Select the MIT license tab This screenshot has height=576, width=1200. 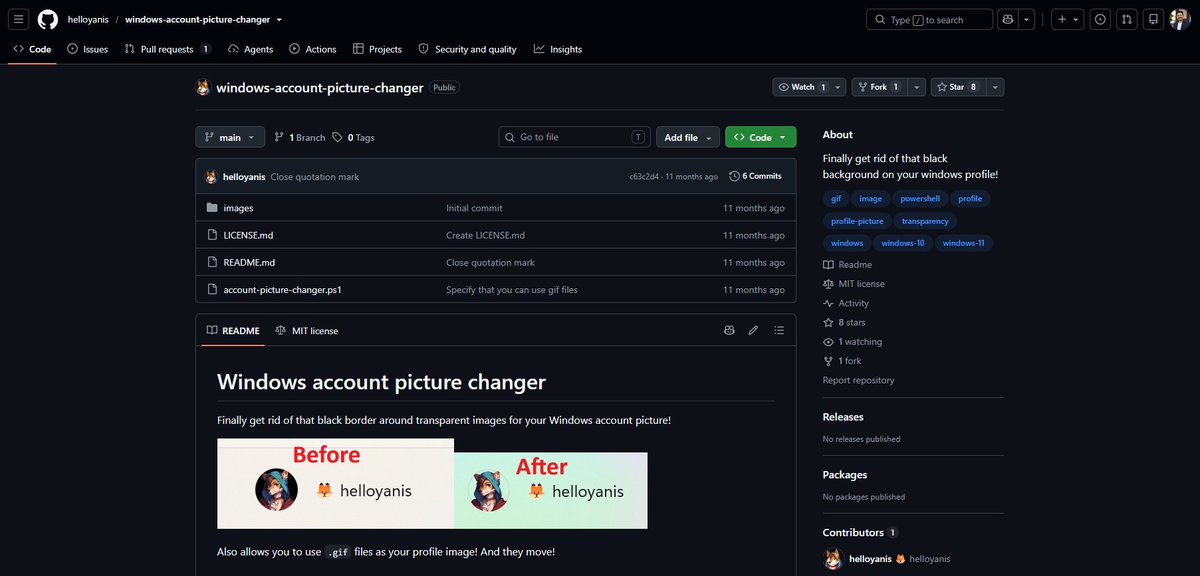307,331
